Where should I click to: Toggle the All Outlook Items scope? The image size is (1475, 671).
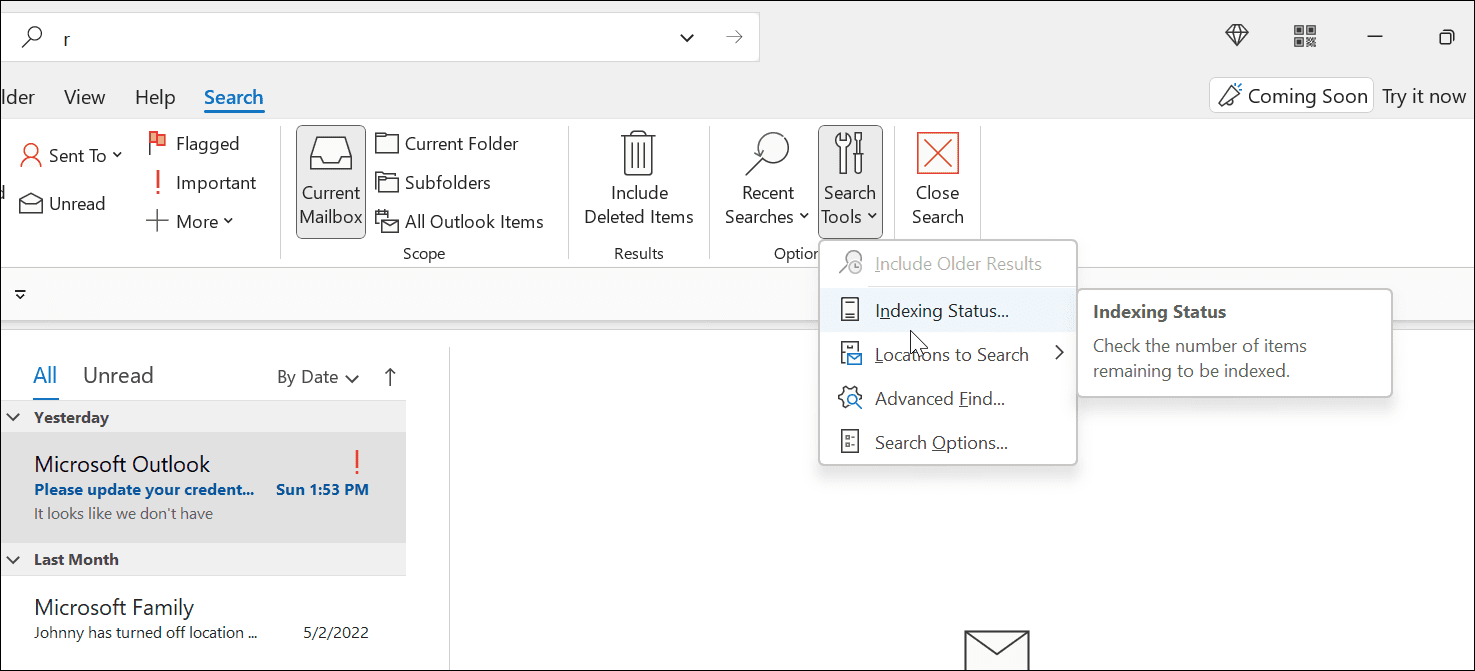tap(463, 221)
